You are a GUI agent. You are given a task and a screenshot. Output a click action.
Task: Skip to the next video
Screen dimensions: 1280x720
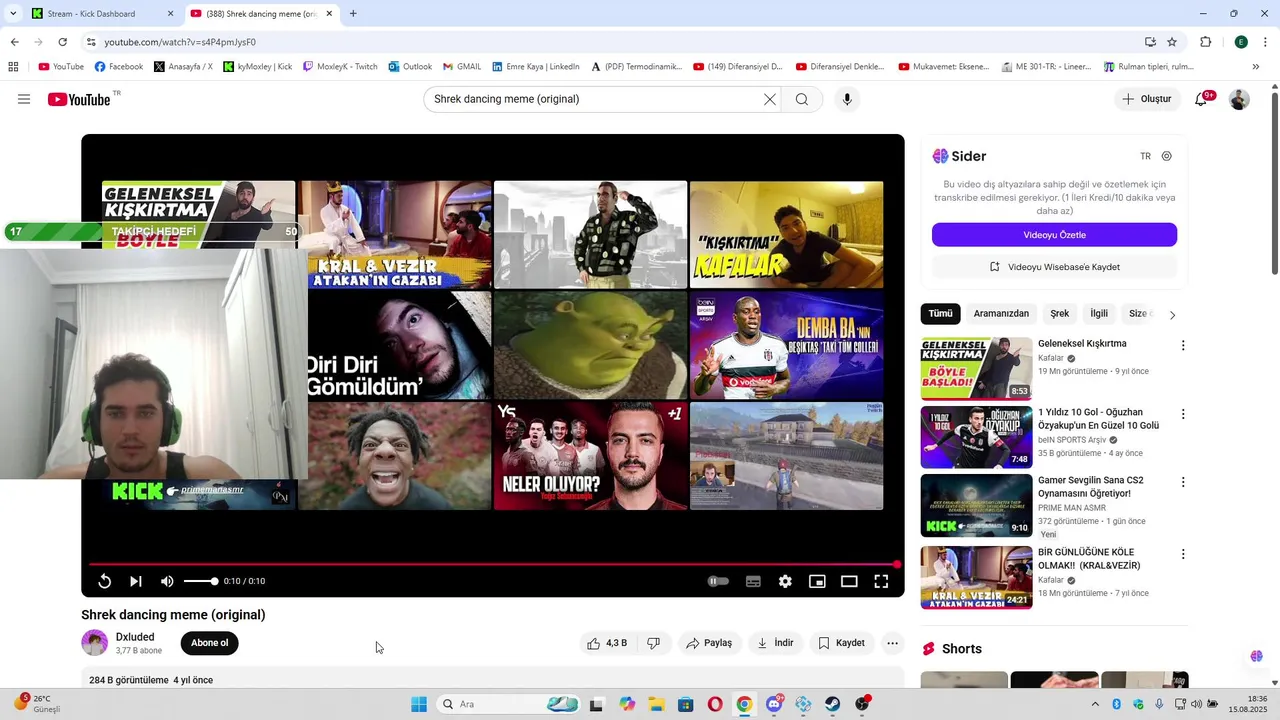[136, 581]
